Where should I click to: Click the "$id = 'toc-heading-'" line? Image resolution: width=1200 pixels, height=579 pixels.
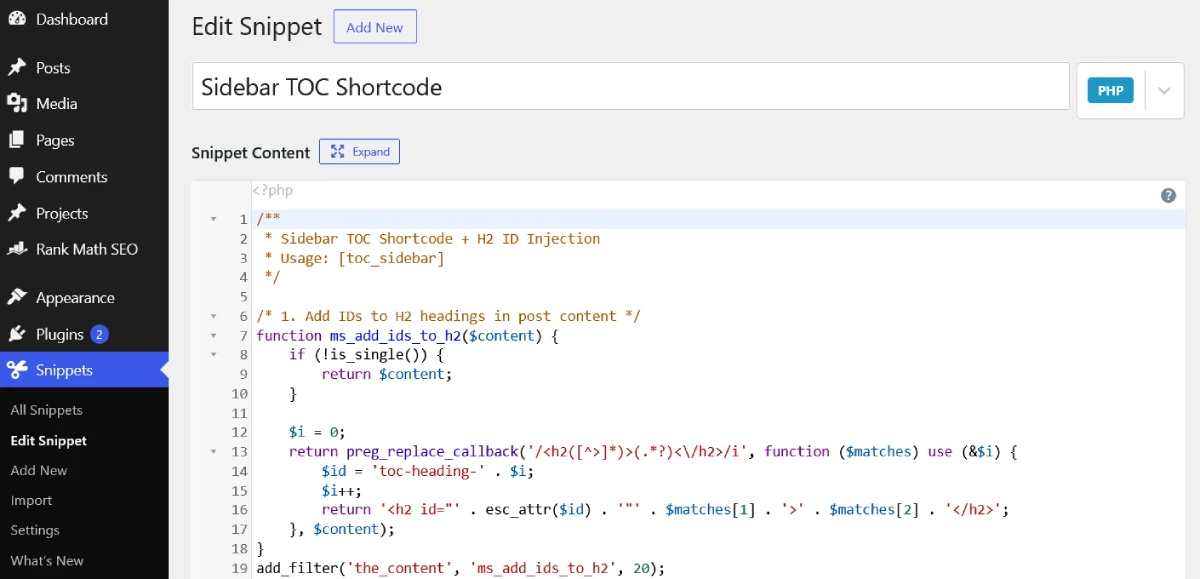pyautogui.click(x=427, y=471)
